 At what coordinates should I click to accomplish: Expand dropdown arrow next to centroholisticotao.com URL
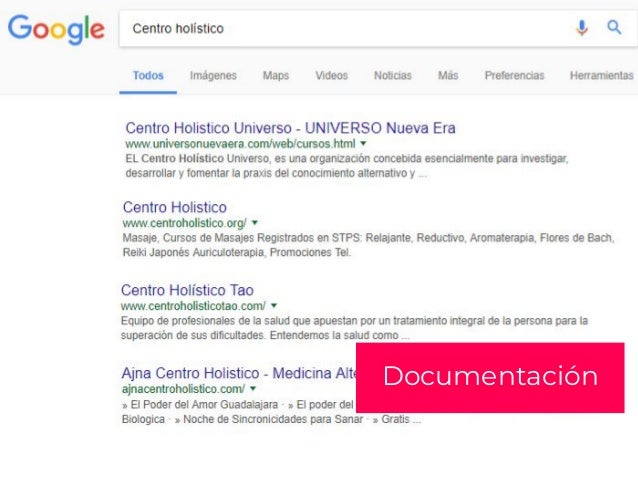[x=274, y=305]
